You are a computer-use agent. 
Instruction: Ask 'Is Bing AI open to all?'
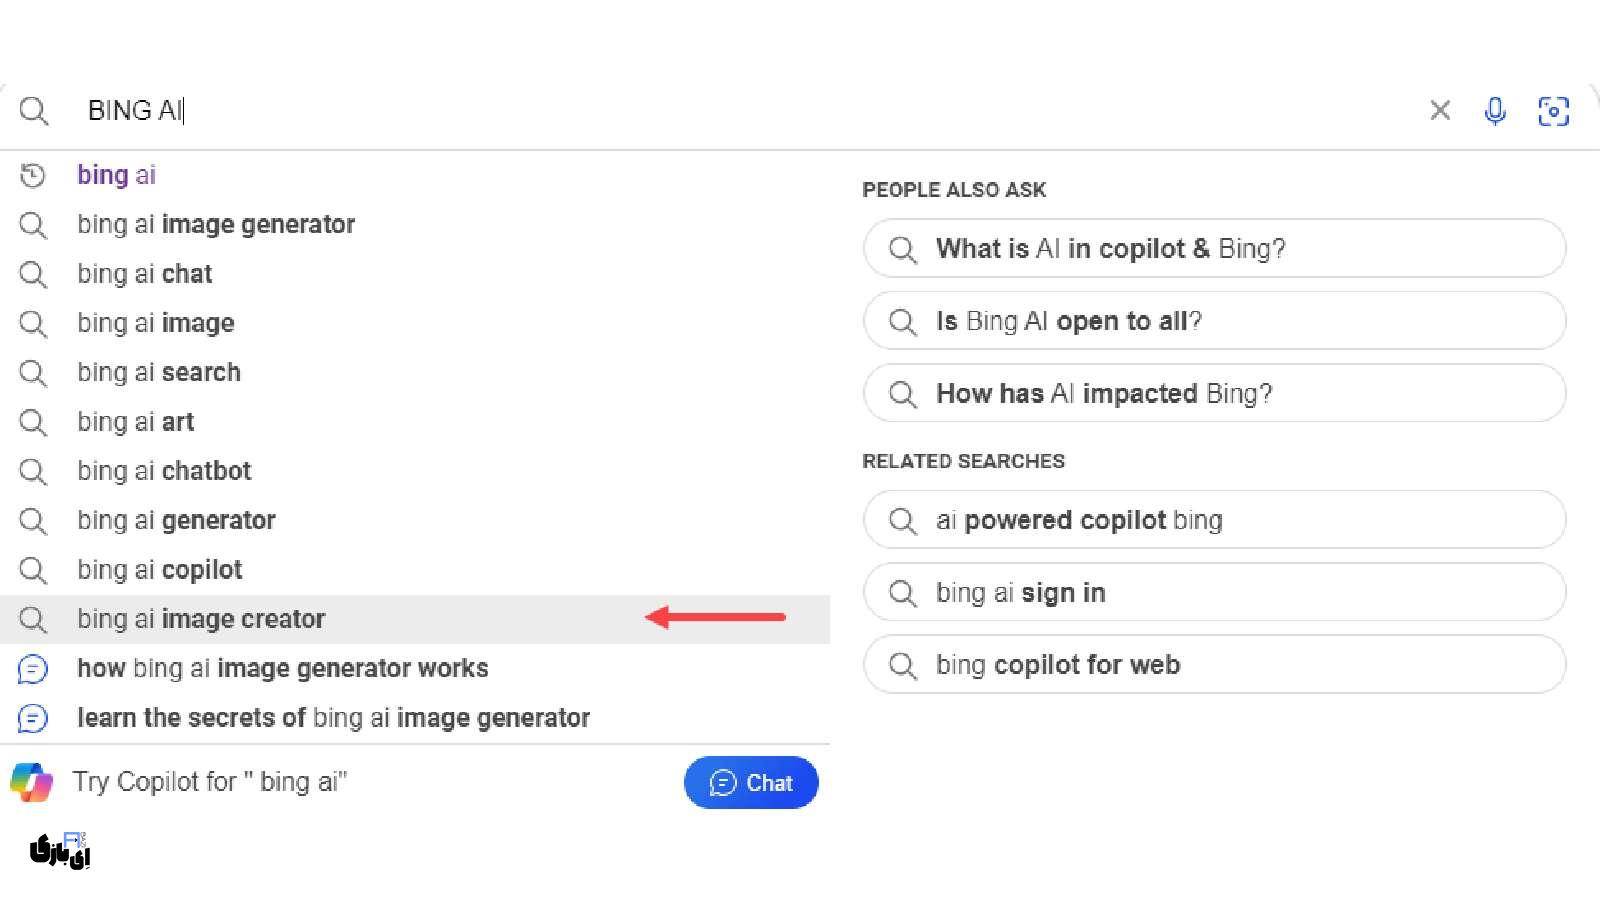[x=1214, y=321]
